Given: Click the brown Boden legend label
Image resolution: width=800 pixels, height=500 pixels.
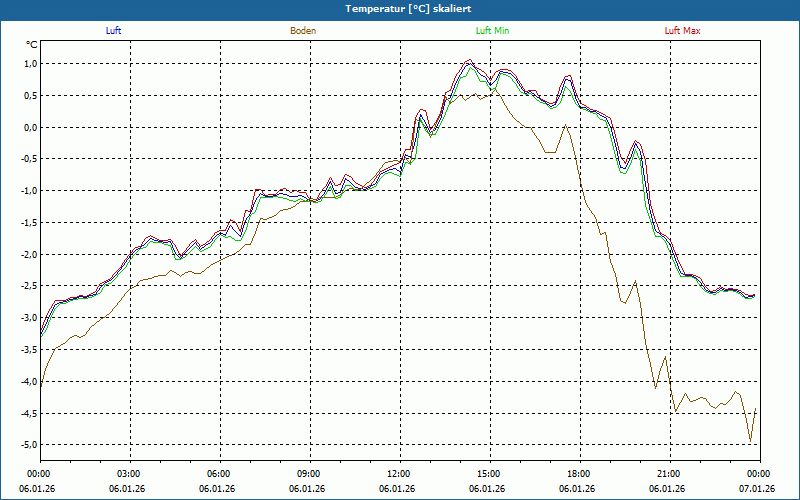Looking at the screenshot, I should [303, 31].
